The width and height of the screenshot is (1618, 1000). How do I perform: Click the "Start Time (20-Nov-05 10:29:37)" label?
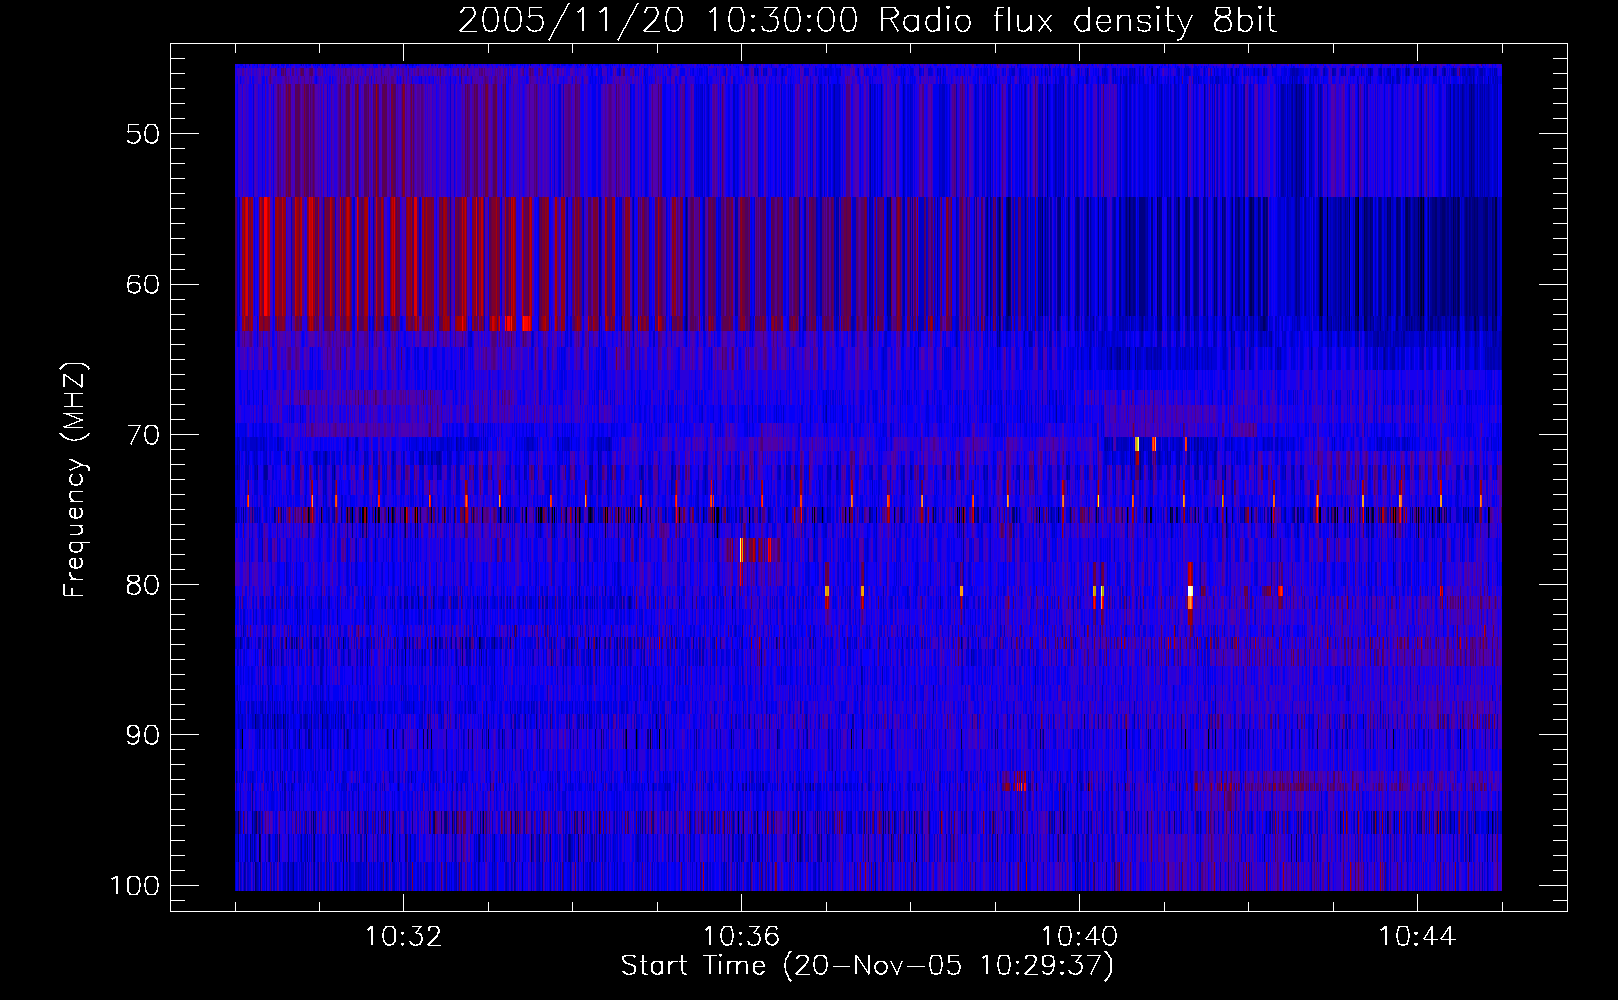pyautogui.click(x=867, y=966)
